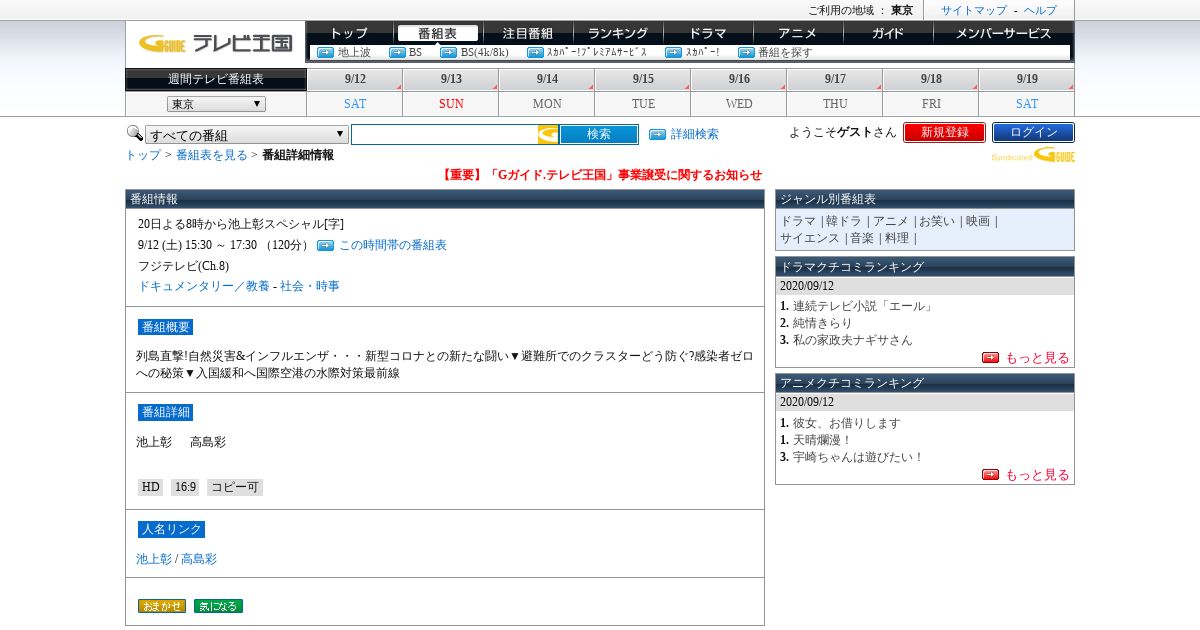The height and width of the screenshot is (630, 1200).
Task: Click arrow icon before スカパー!プレミアムサービス
Action: [x=535, y=52]
